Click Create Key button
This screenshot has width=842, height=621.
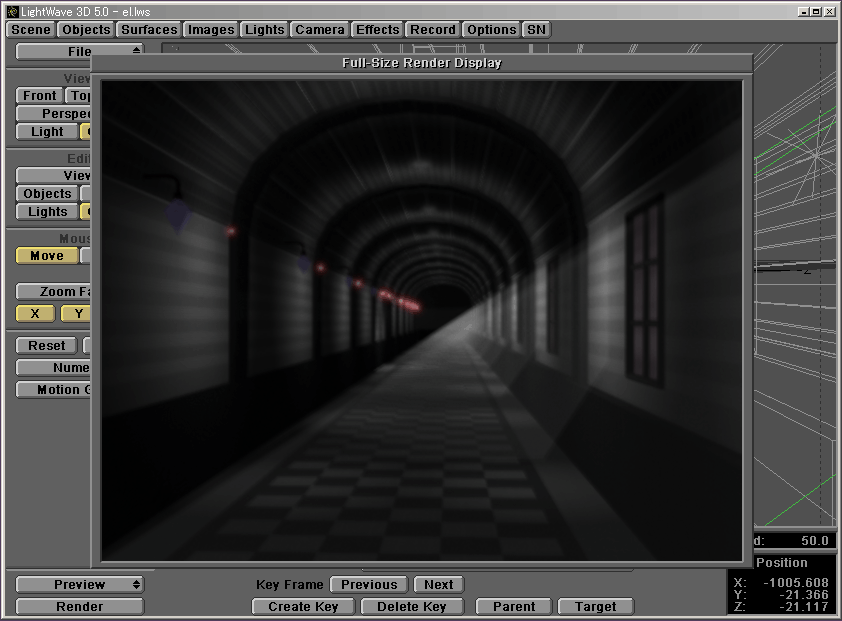tap(303, 607)
